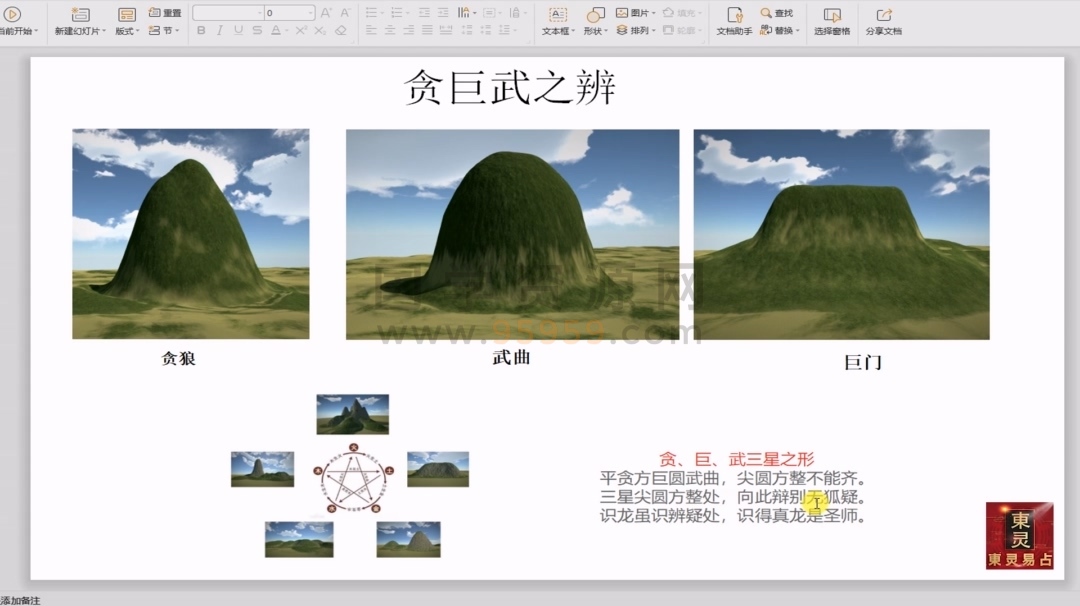
Task: Expand the font name dropdown
Action: coord(259,12)
